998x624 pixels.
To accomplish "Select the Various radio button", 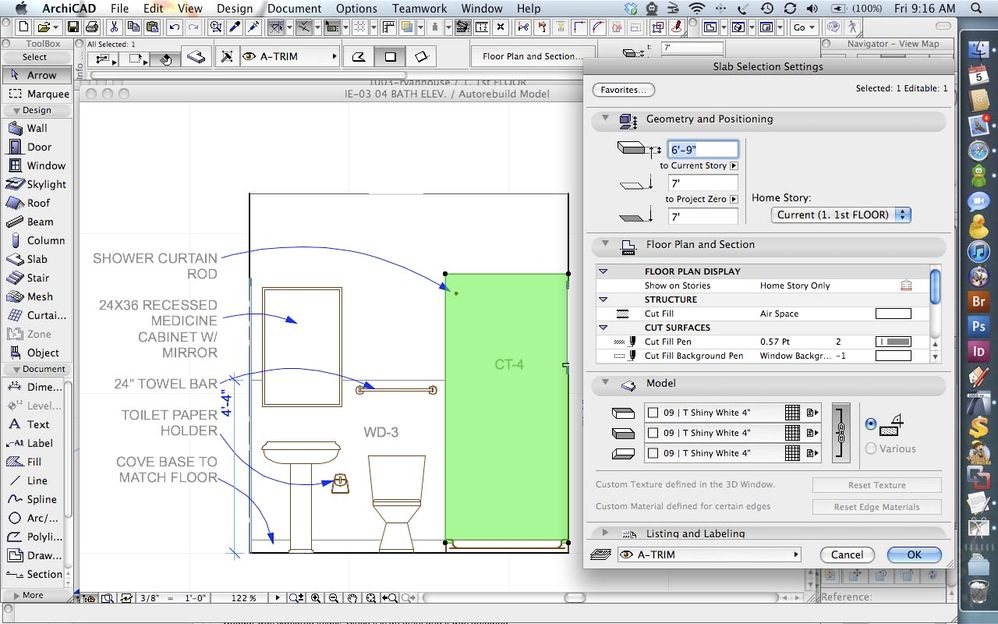I will 871,449.
